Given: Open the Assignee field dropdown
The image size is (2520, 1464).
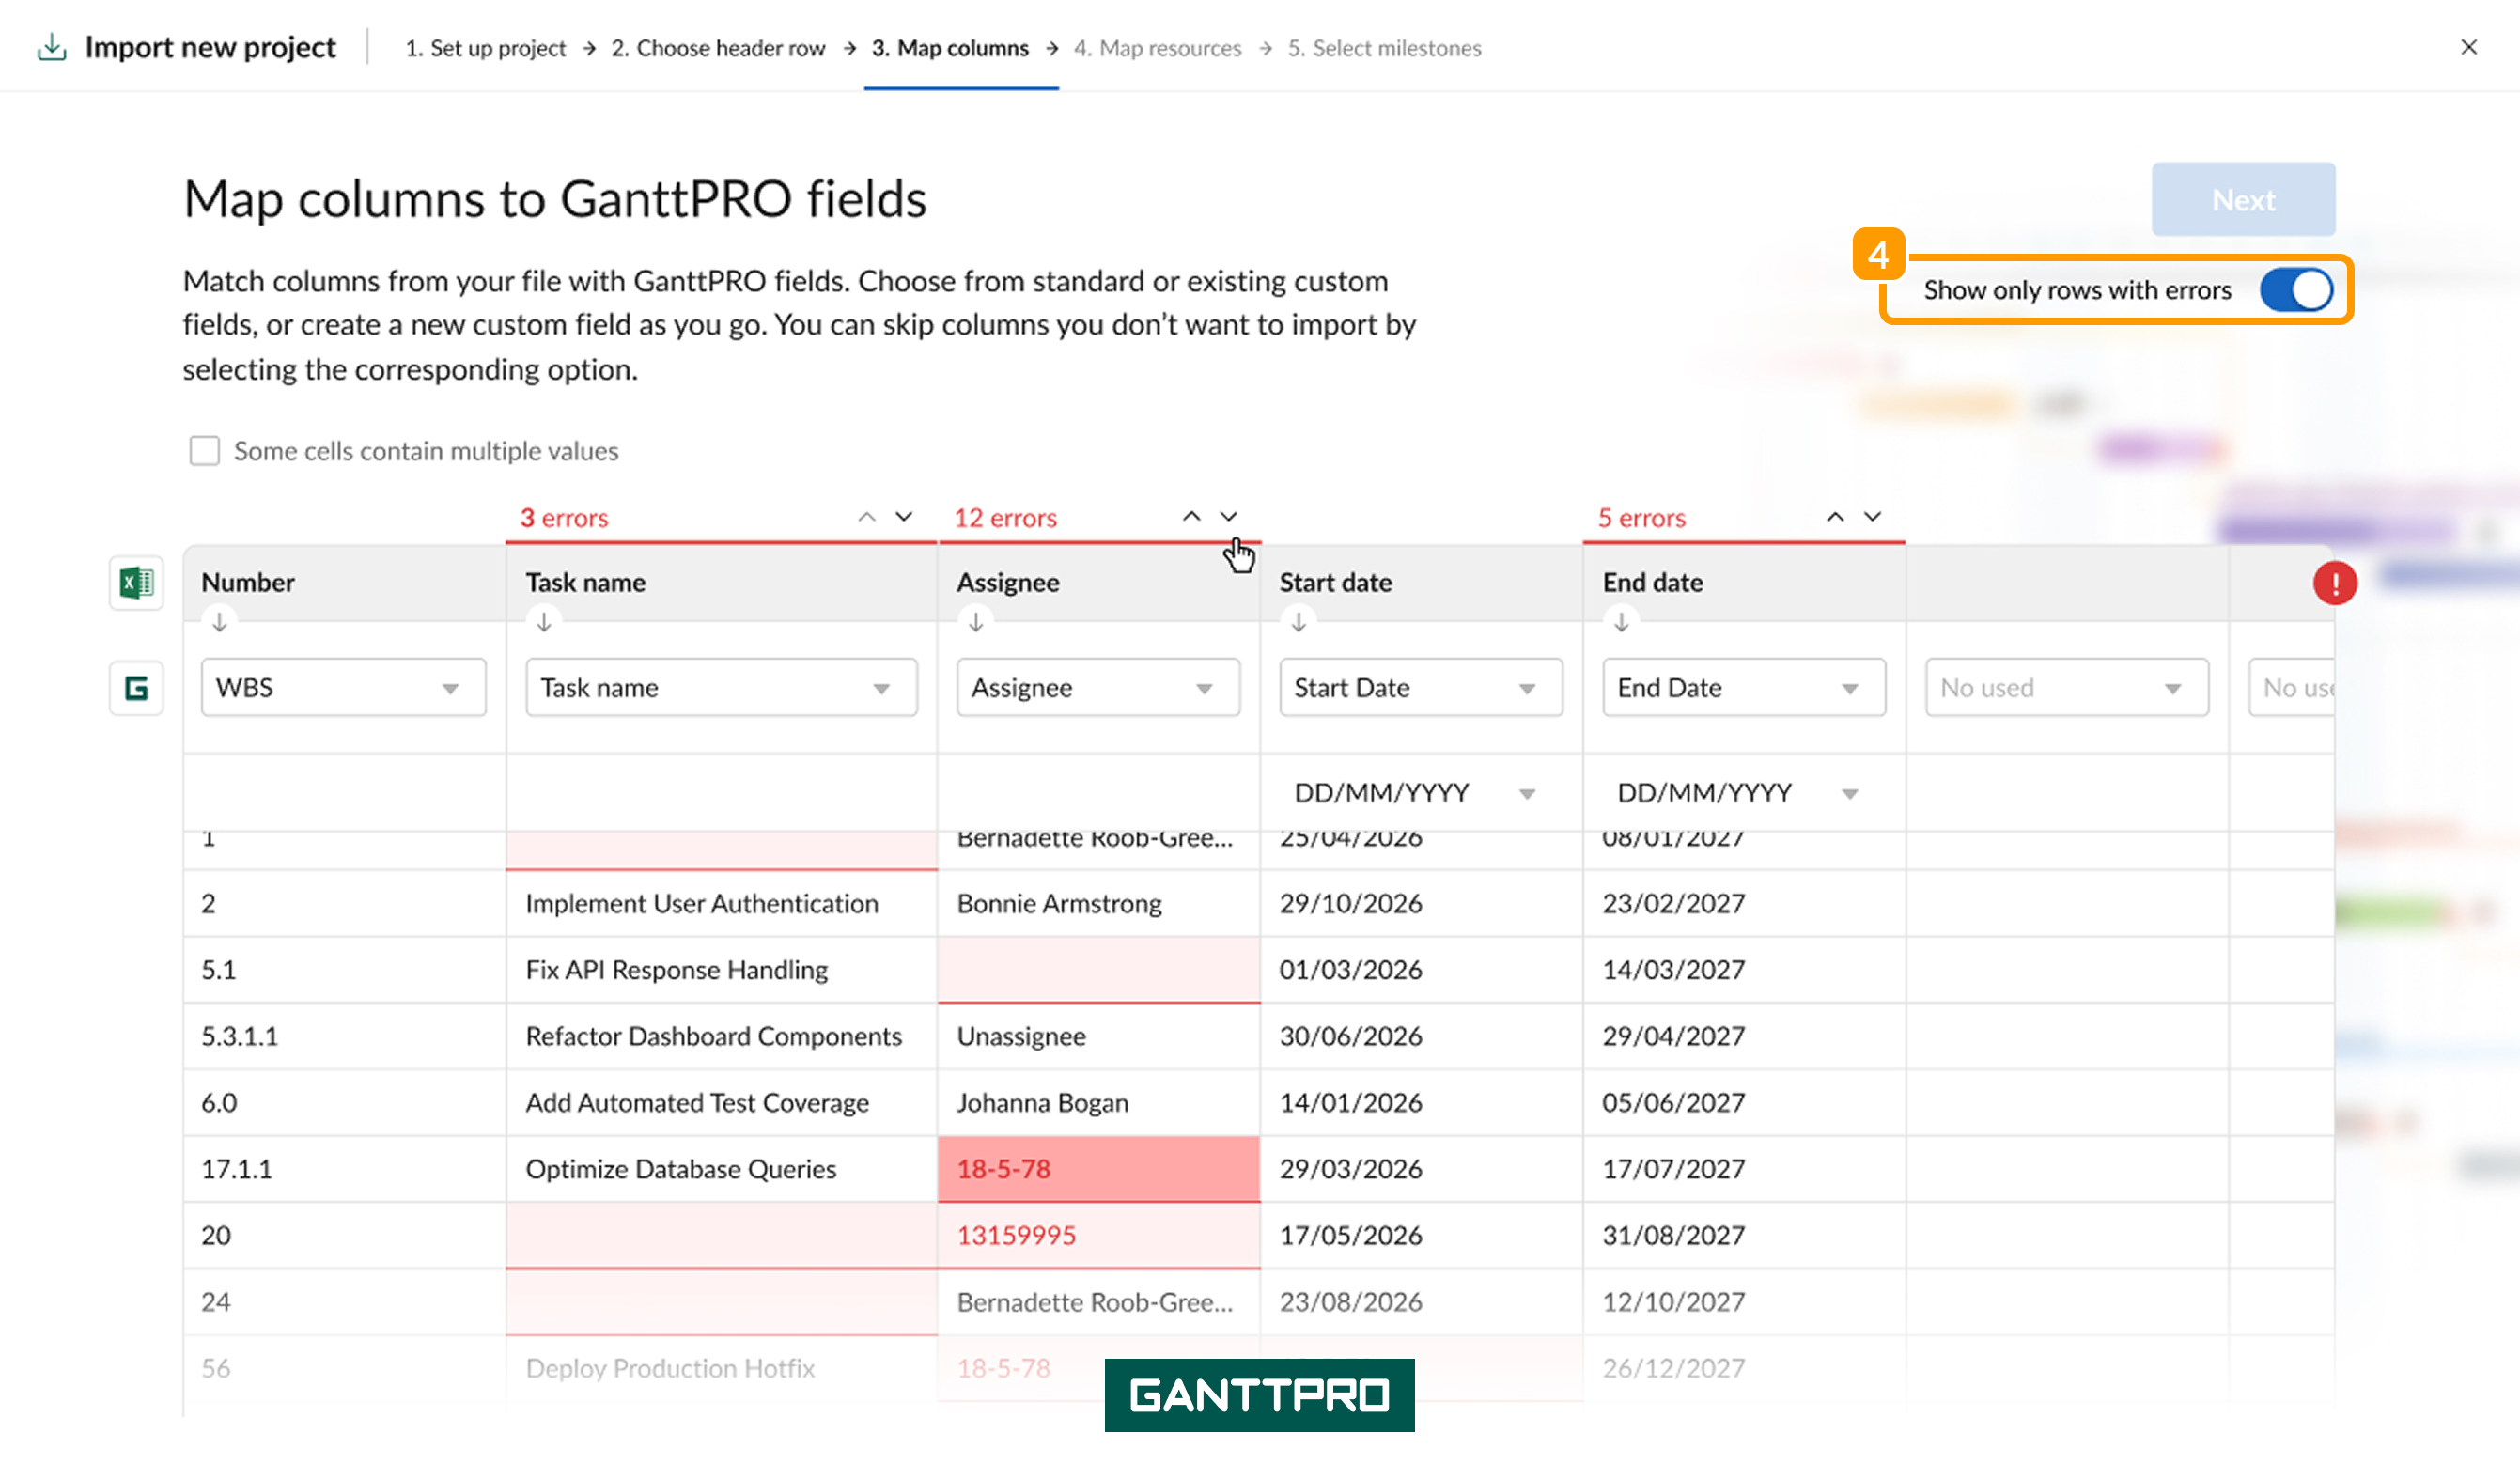Looking at the screenshot, I should pos(1098,688).
